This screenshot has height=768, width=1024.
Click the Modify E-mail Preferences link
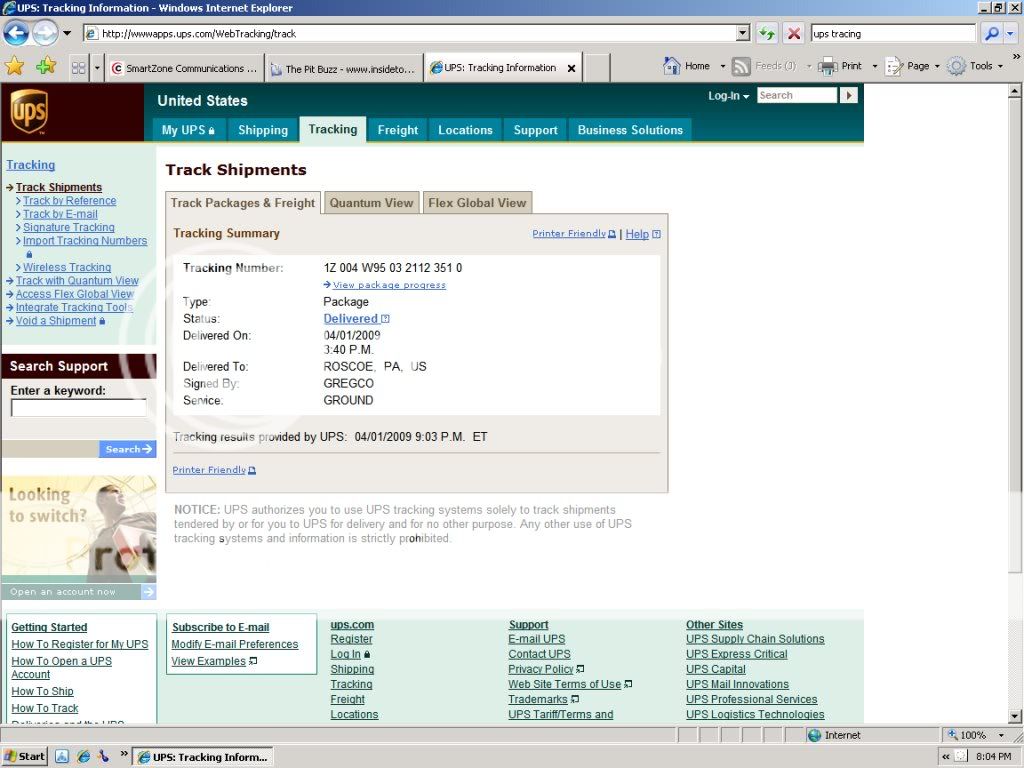coord(234,645)
